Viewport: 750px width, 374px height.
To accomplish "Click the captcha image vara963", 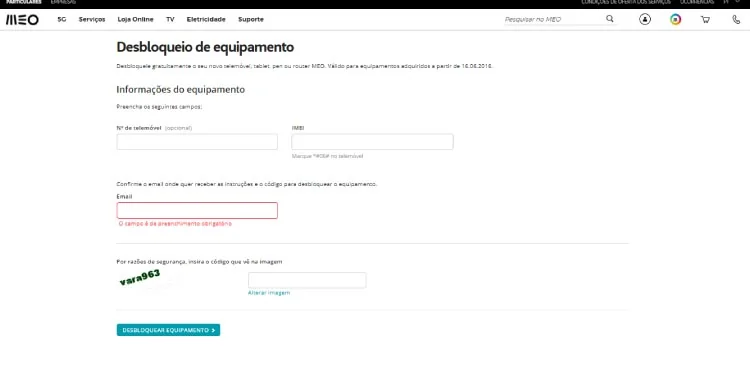I will [140, 278].
